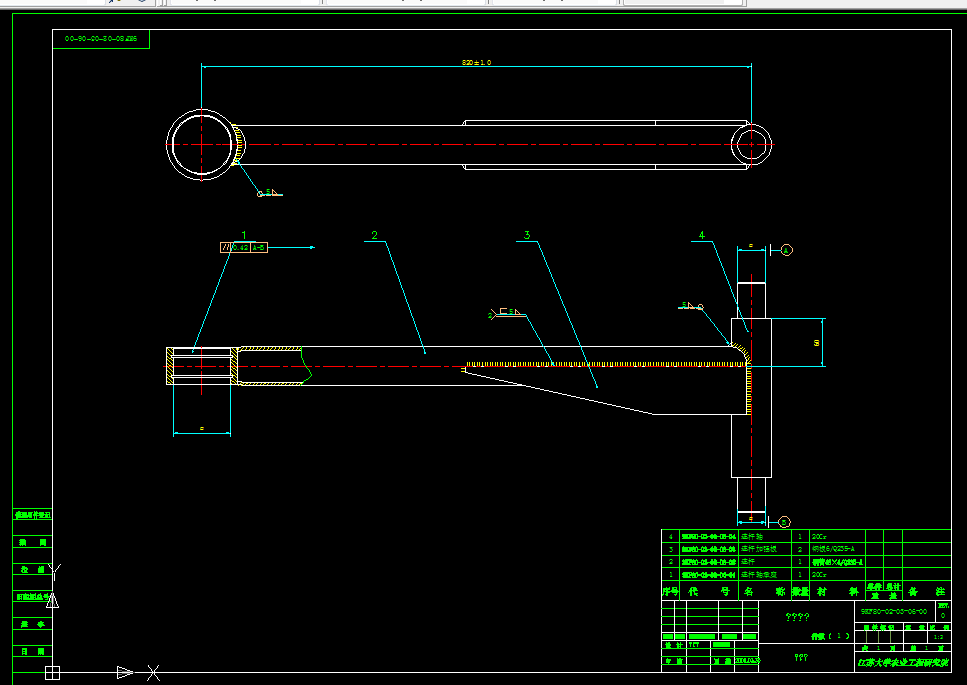Select weld symbol below top-view bearing circle

(270, 194)
